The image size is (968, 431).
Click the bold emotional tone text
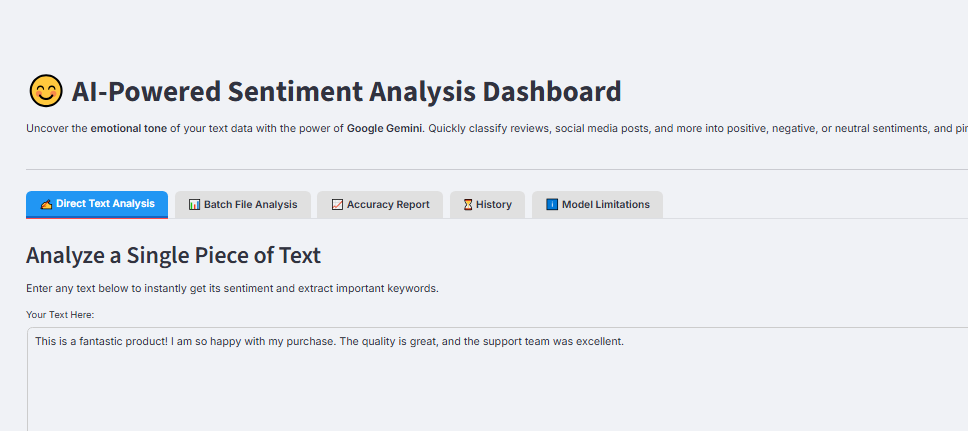129,129
